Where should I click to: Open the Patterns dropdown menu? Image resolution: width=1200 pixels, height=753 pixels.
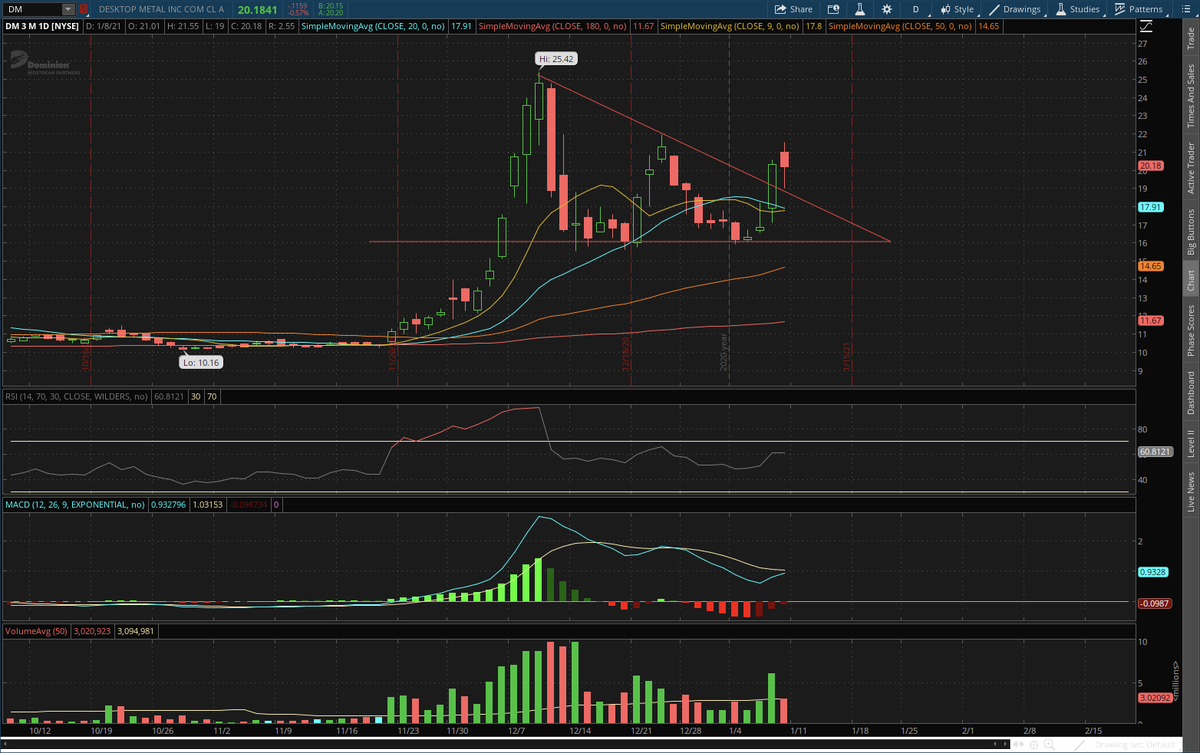coord(1138,9)
